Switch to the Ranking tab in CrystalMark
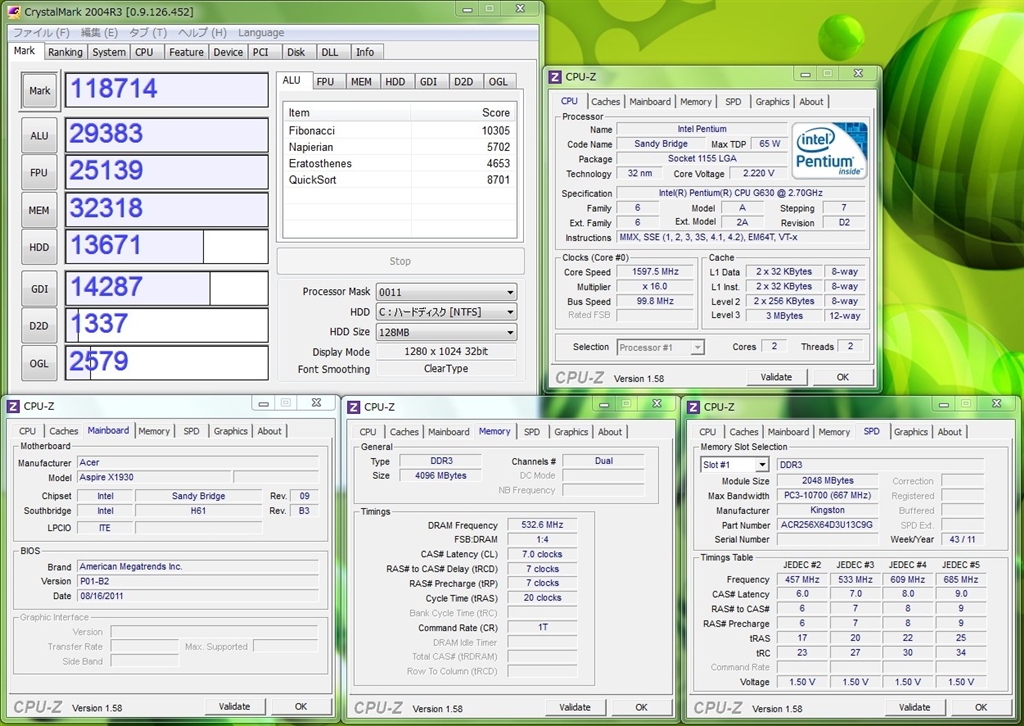The width and height of the screenshot is (1024, 726). pos(65,52)
